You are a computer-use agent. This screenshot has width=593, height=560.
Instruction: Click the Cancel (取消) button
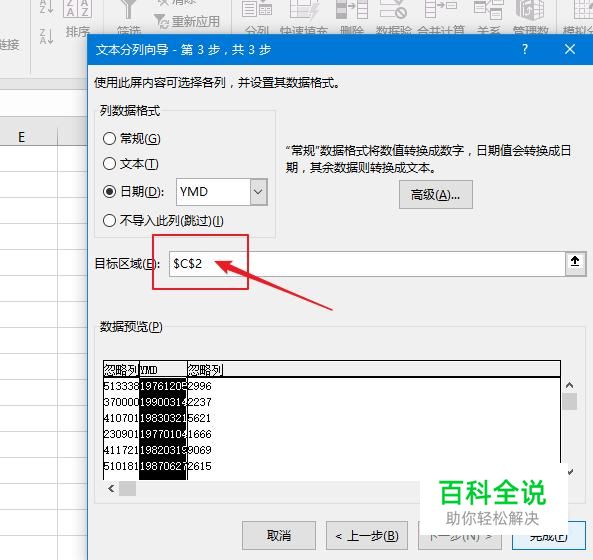click(x=279, y=535)
